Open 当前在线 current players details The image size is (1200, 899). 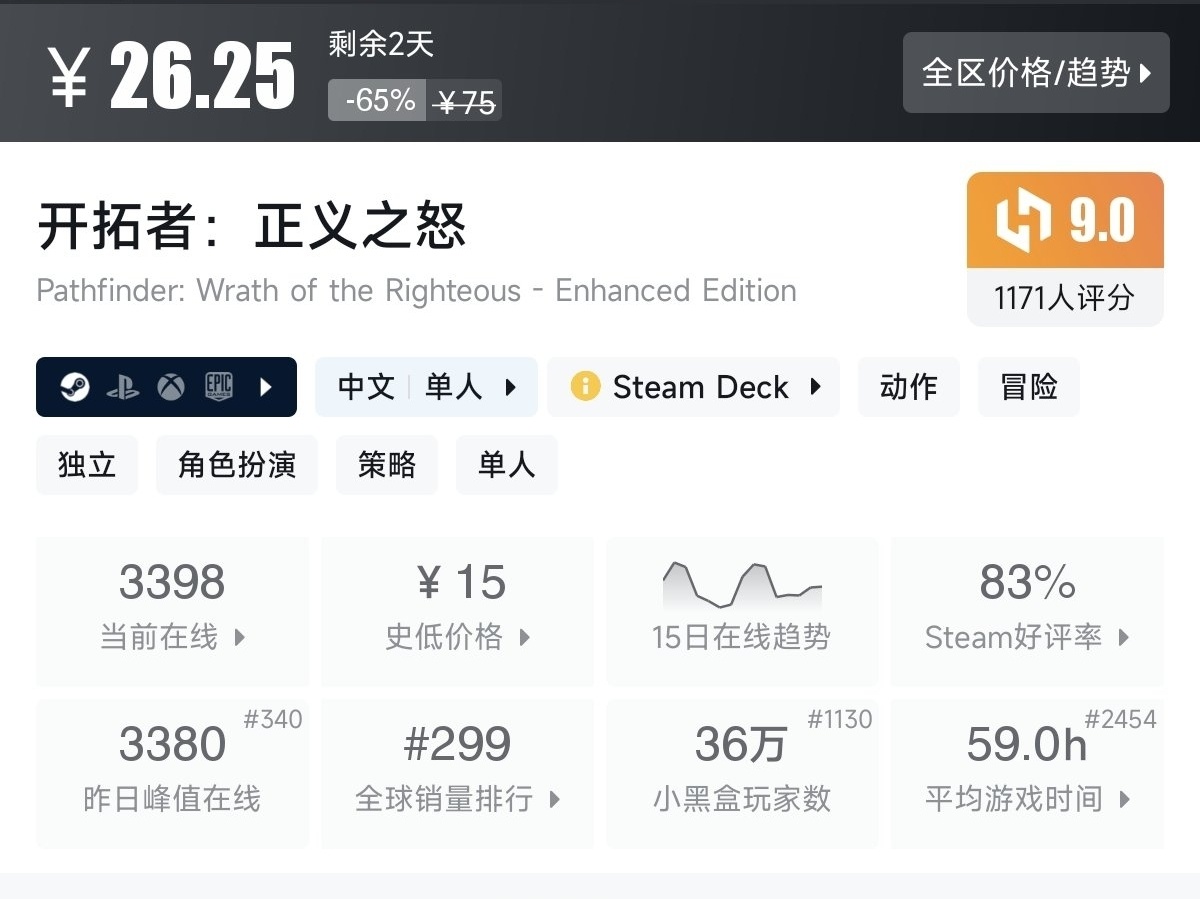(172, 610)
